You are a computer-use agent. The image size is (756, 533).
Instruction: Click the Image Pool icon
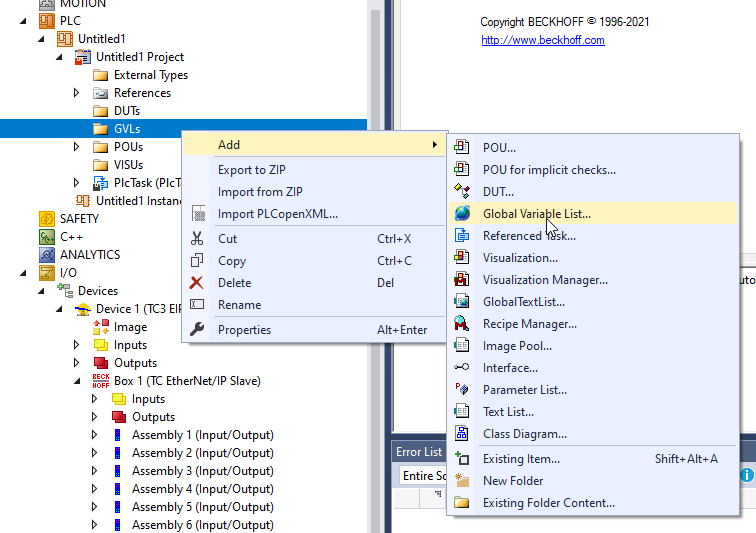click(x=461, y=345)
